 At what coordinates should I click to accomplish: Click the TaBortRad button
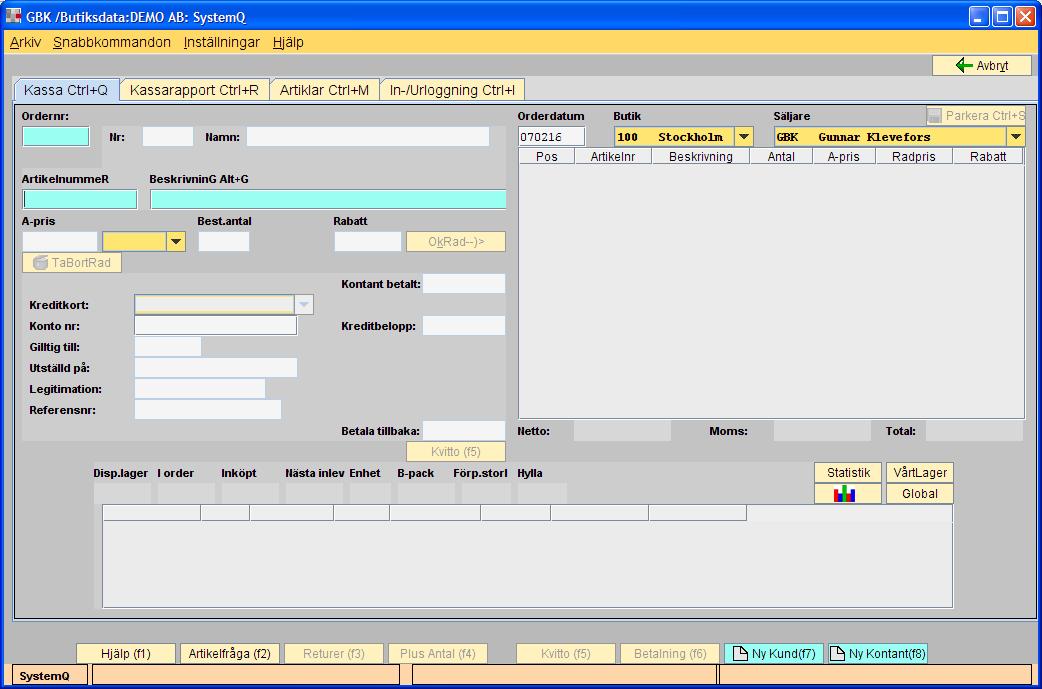(x=72, y=262)
